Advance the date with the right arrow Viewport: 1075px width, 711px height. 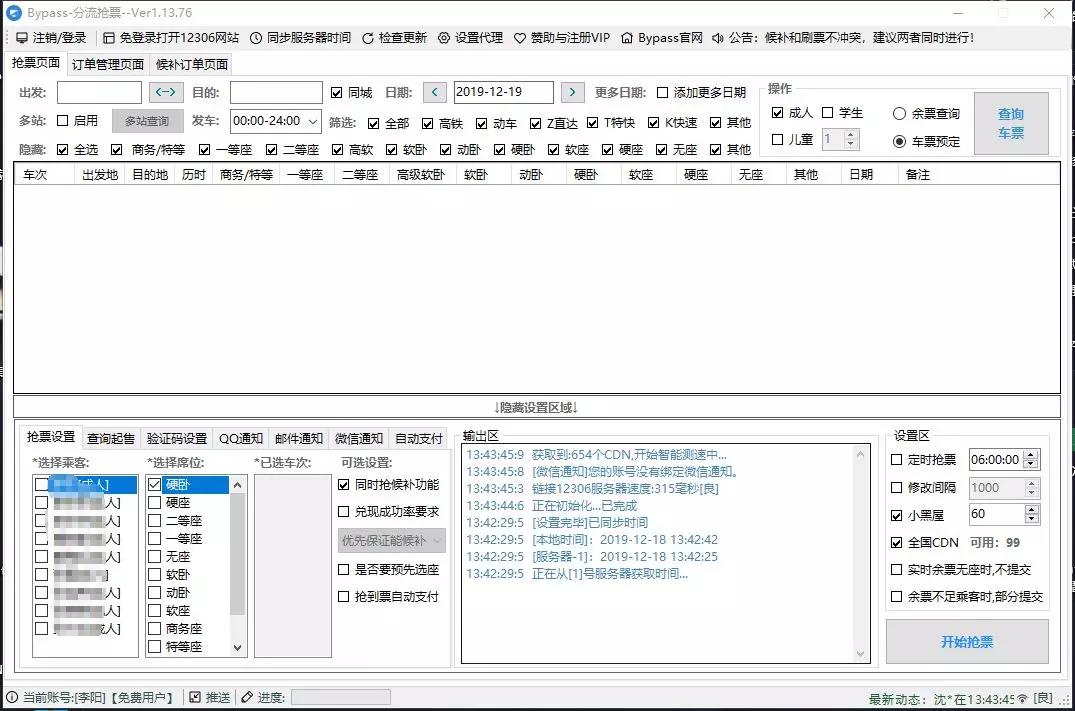(x=572, y=91)
